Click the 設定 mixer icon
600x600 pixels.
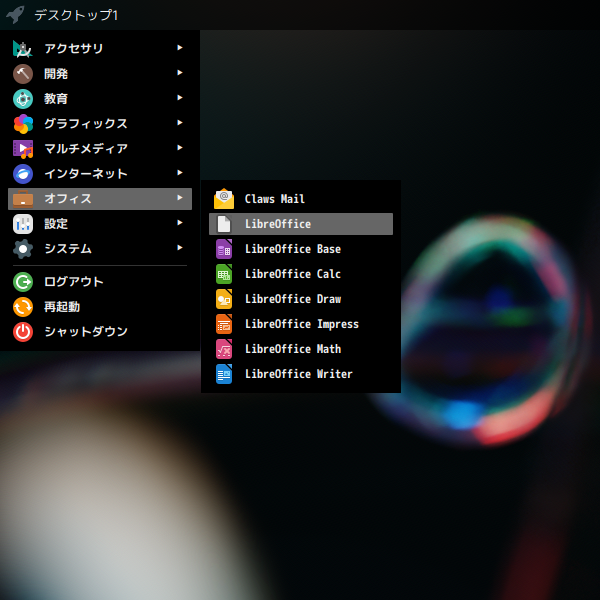pyautogui.click(x=23, y=224)
